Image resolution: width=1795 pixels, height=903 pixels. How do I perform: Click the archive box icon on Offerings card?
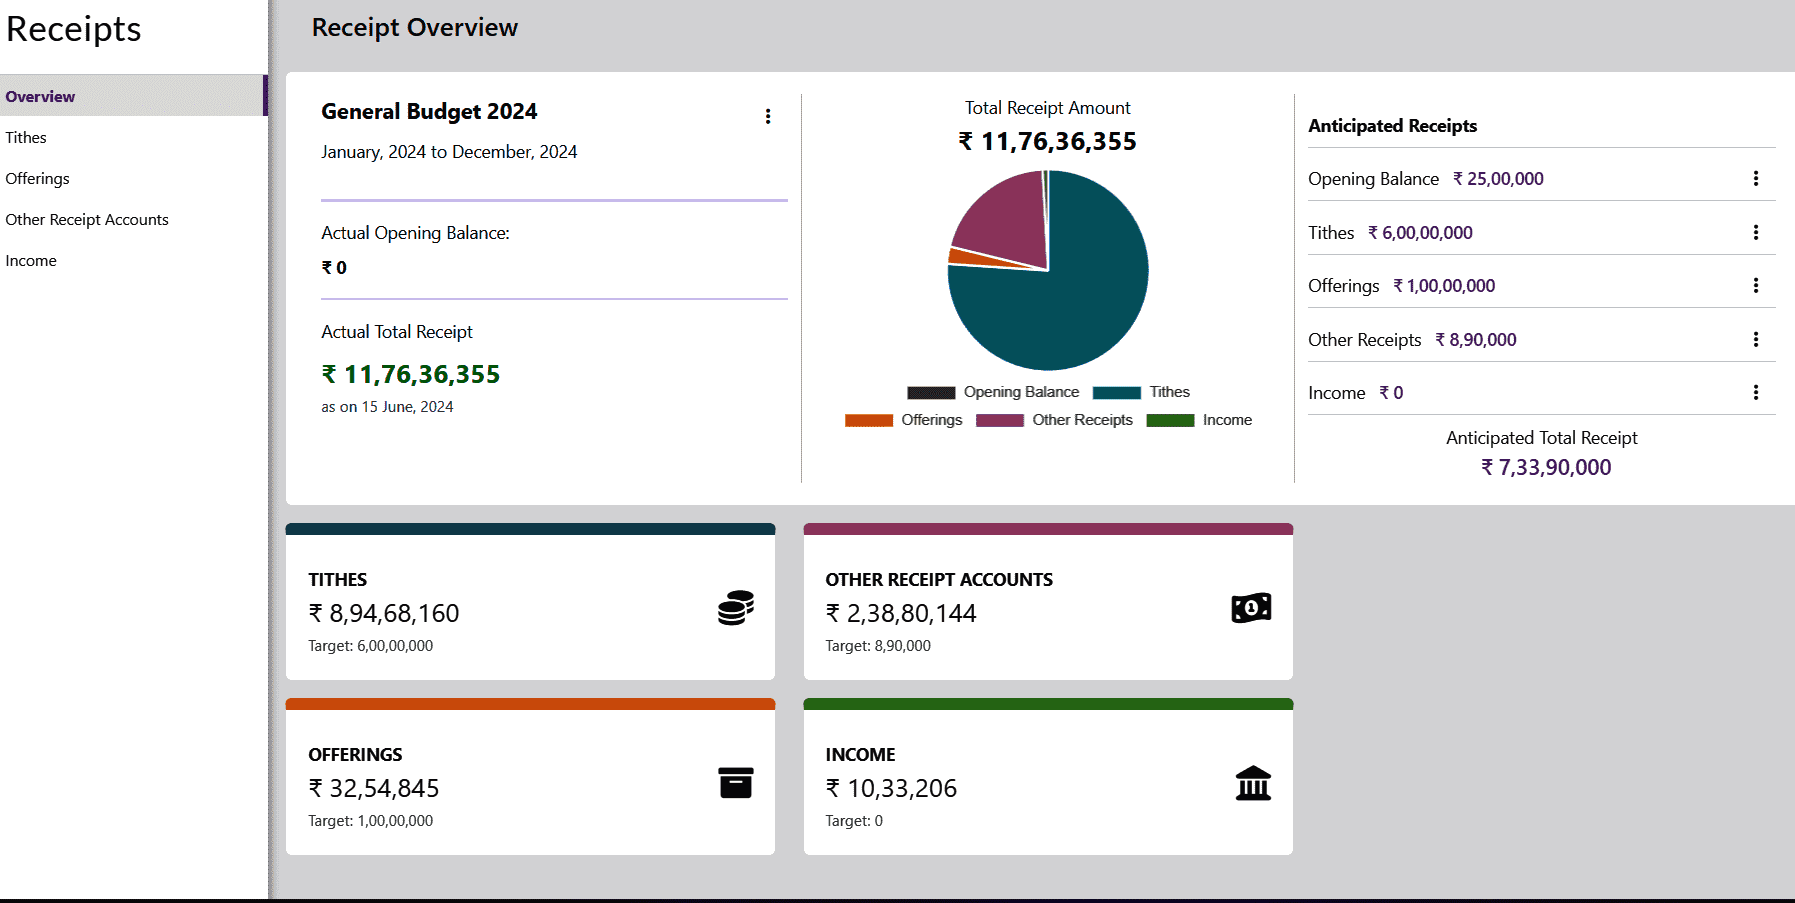tap(735, 783)
